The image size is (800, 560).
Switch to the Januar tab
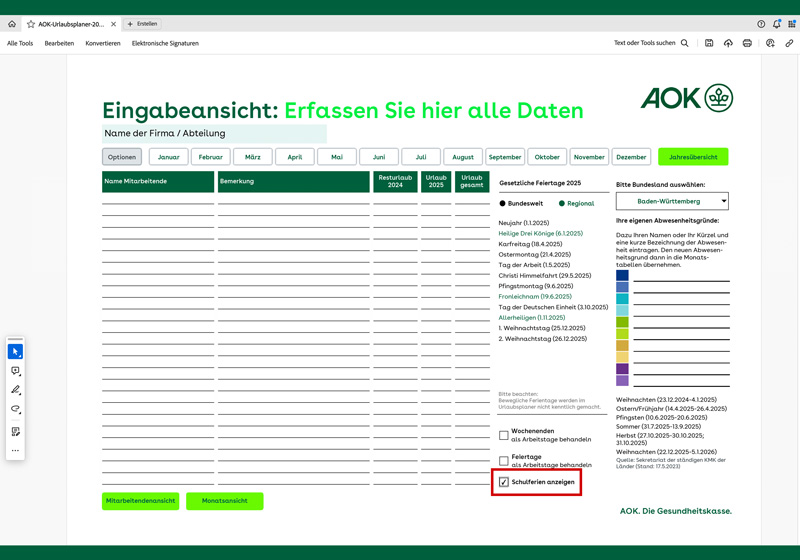click(x=168, y=157)
